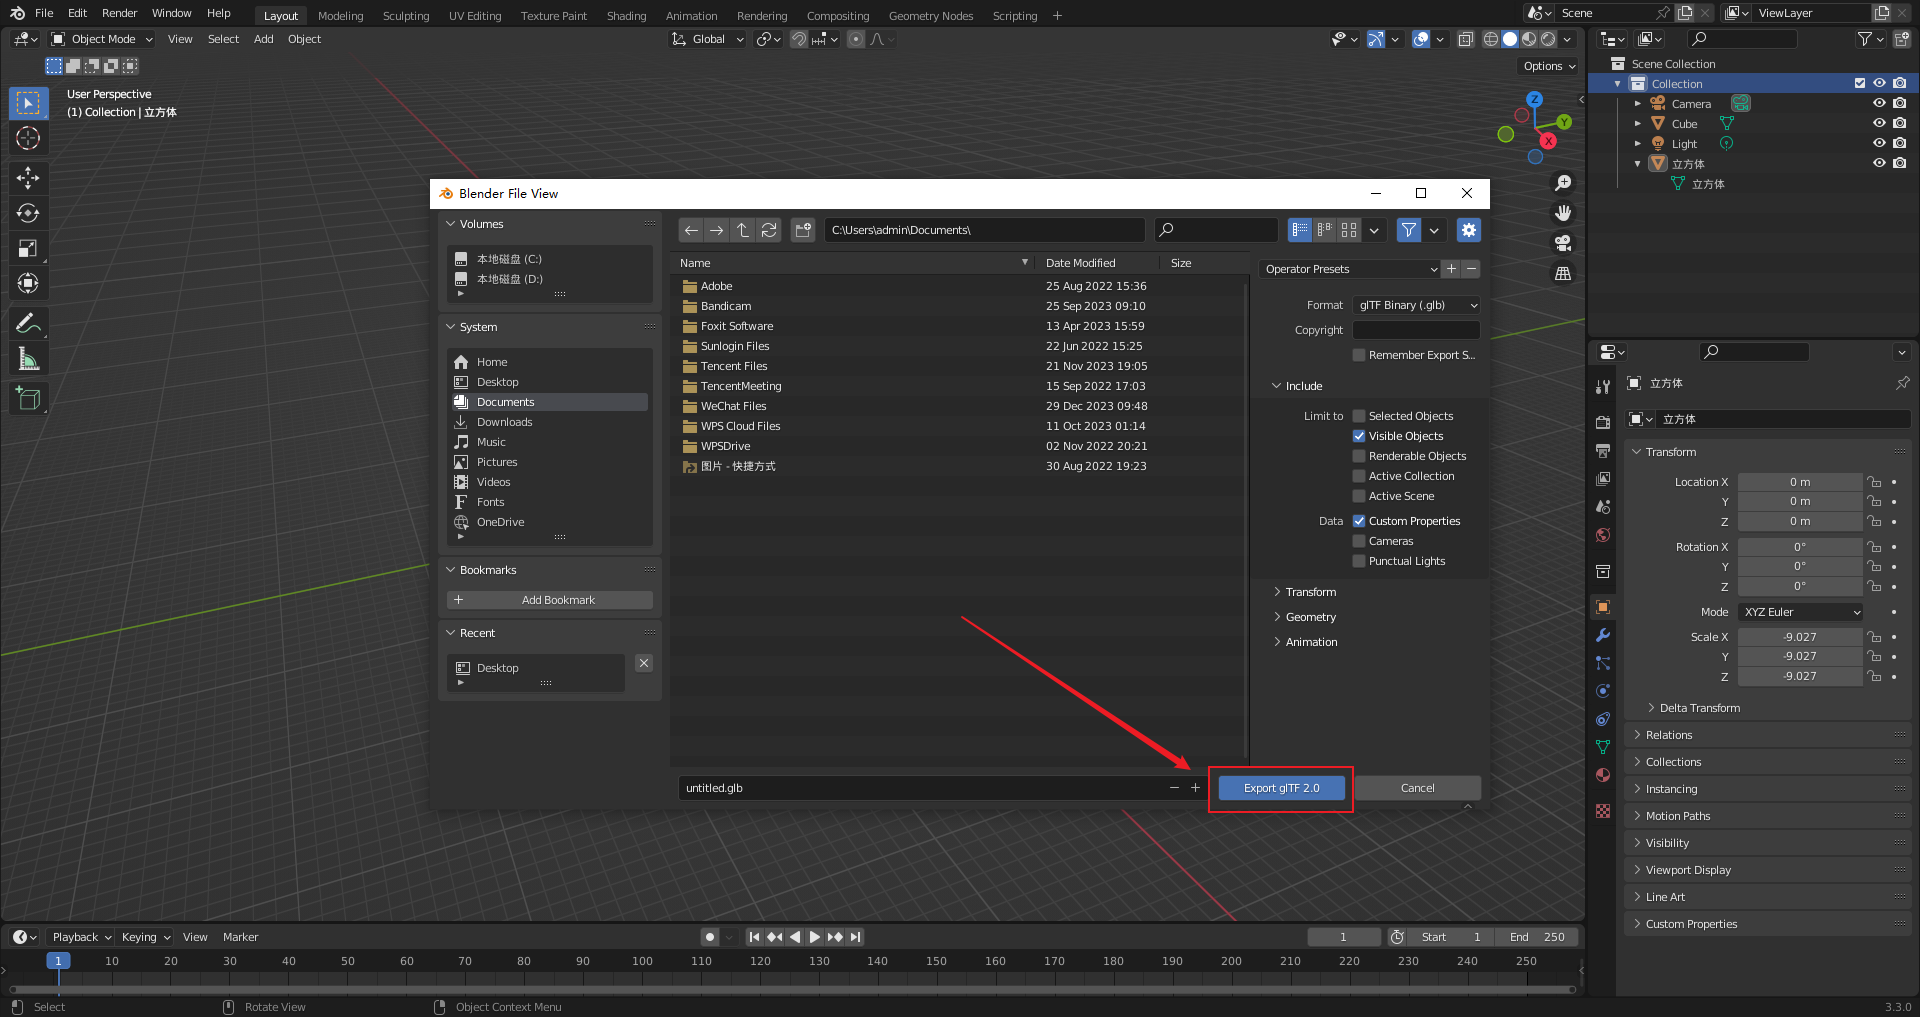The width and height of the screenshot is (1920, 1017).
Task: Open Material properties tab
Action: (1603, 775)
